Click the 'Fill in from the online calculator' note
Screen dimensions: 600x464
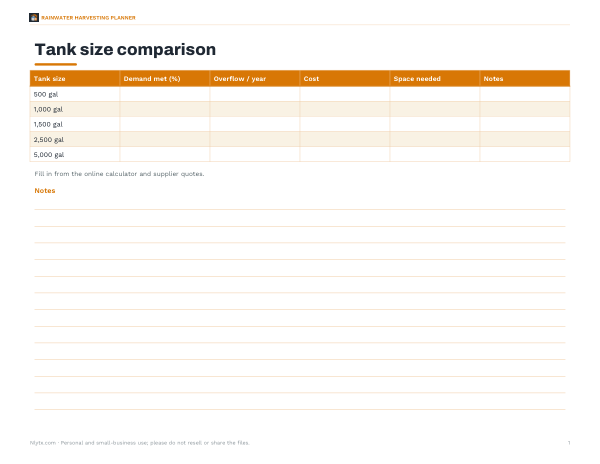click(119, 174)
